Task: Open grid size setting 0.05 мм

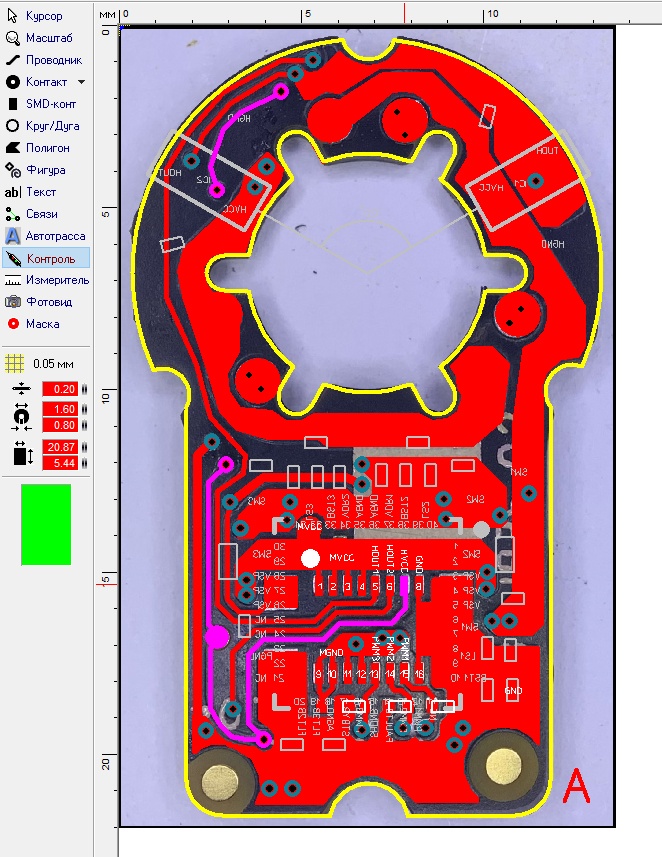Action: [15, 363]
